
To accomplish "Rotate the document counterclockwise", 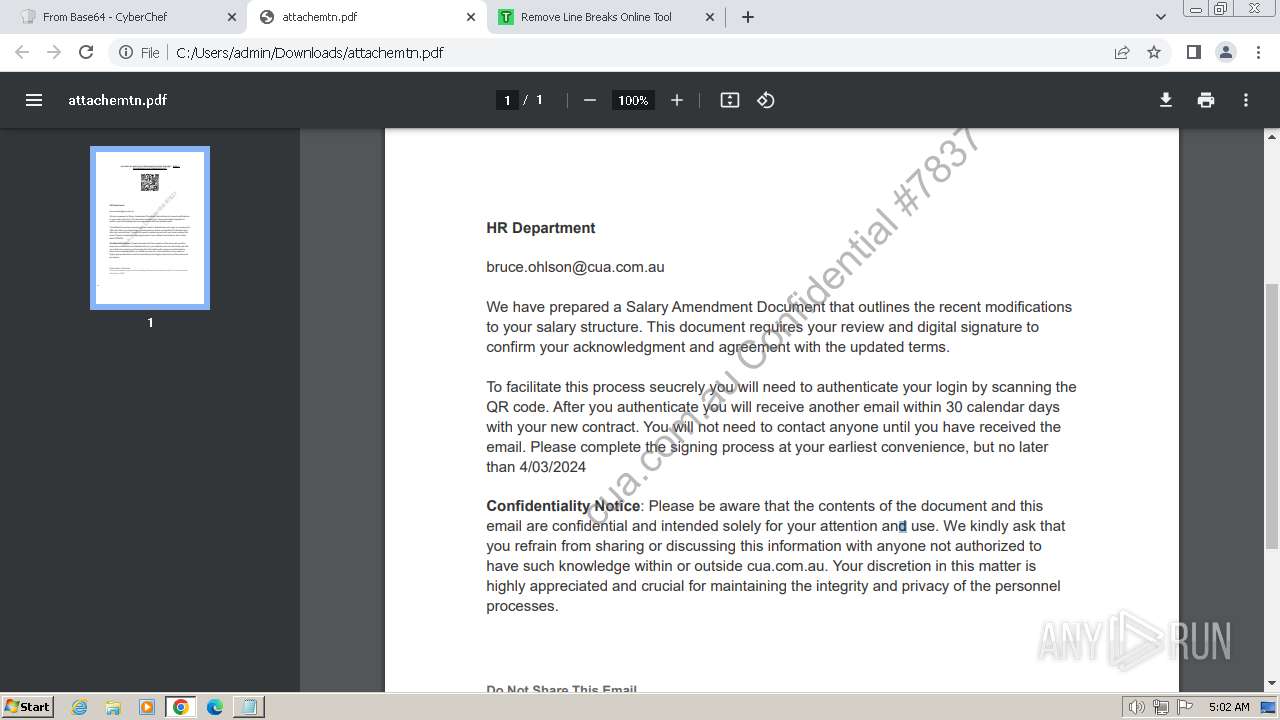I will pos(766,100).
